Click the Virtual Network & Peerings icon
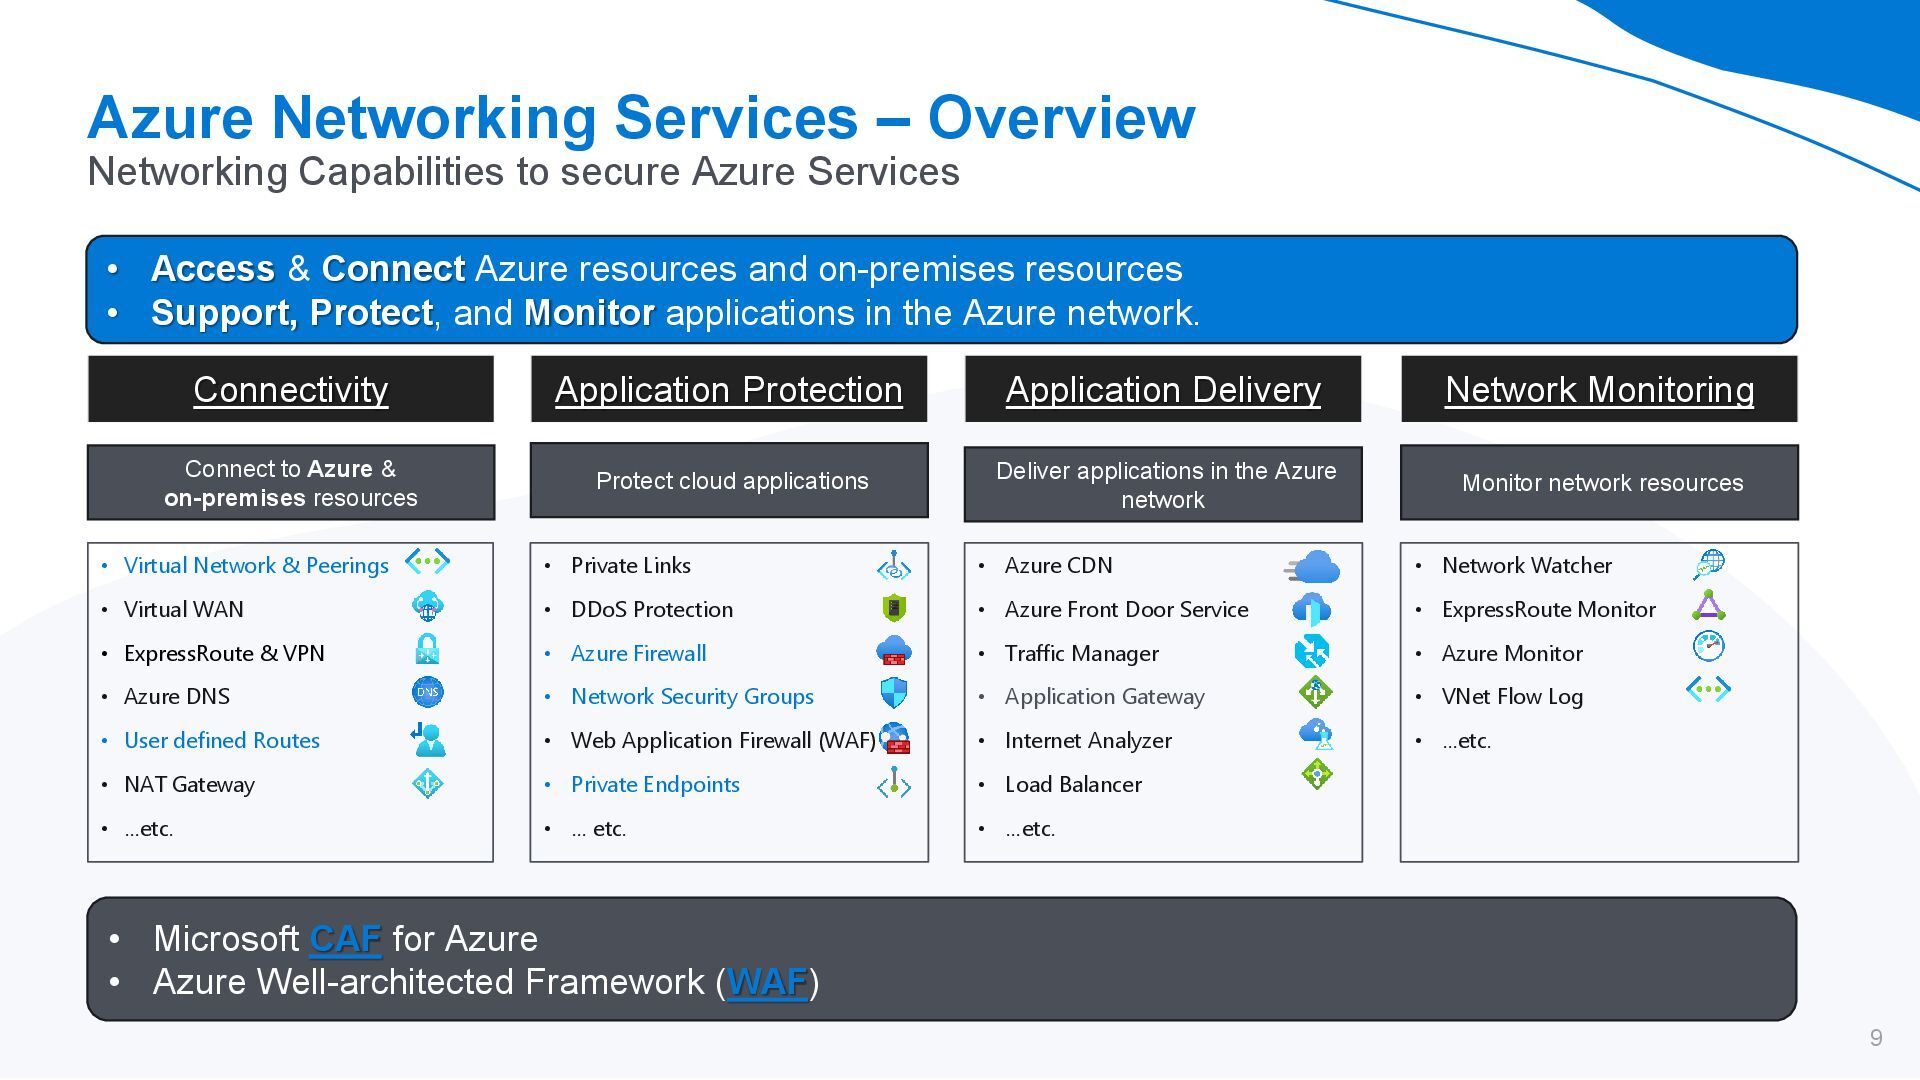Image resolution: width=1920 pixels, height=1080 pixels. point(427,562)
